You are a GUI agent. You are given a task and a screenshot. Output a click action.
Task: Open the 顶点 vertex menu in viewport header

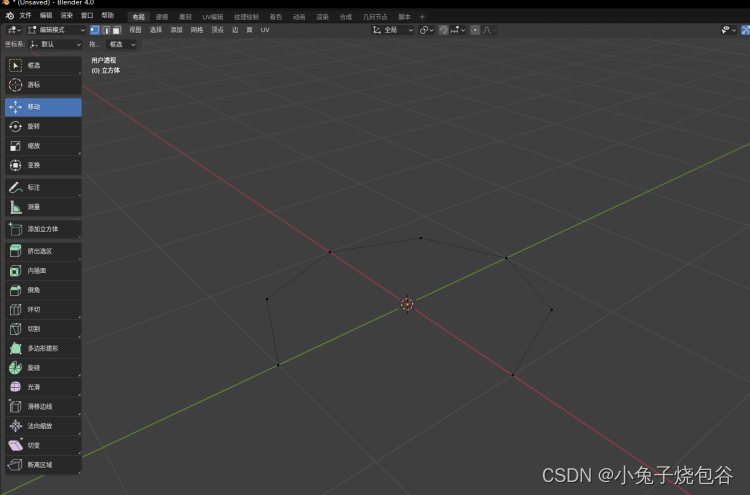click(x=218, y=30)
